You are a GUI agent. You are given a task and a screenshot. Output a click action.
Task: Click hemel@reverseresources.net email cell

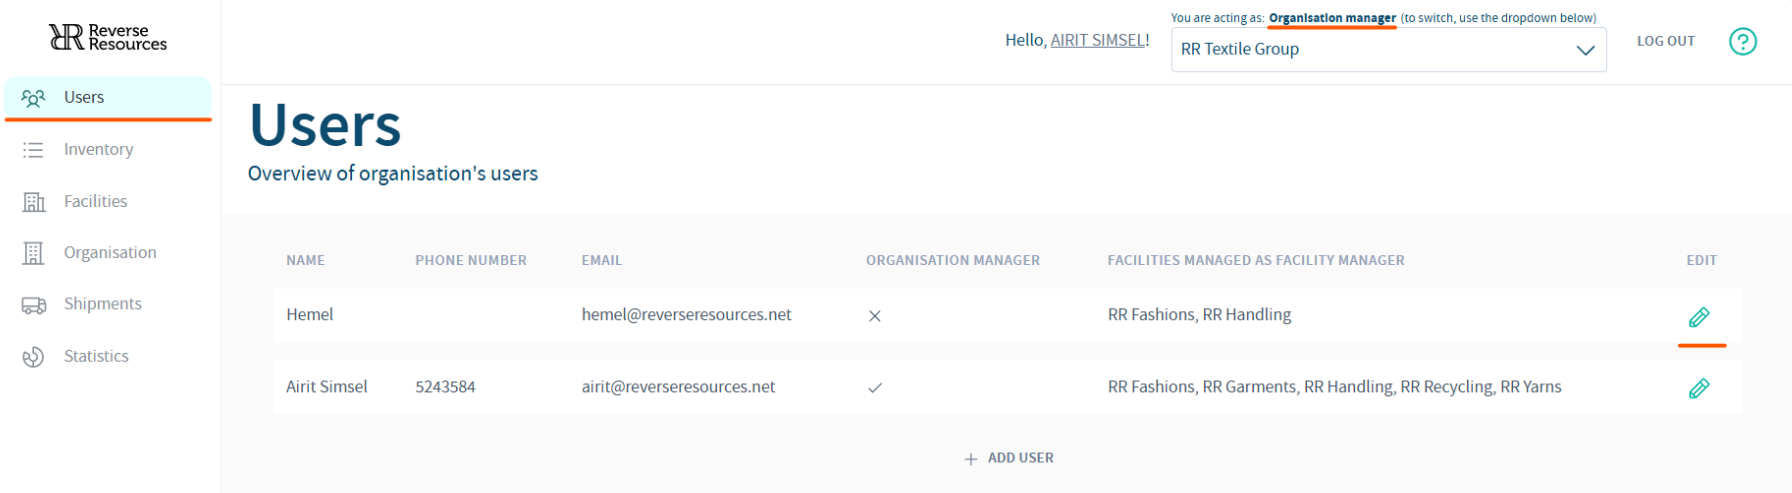coord(686,315)
